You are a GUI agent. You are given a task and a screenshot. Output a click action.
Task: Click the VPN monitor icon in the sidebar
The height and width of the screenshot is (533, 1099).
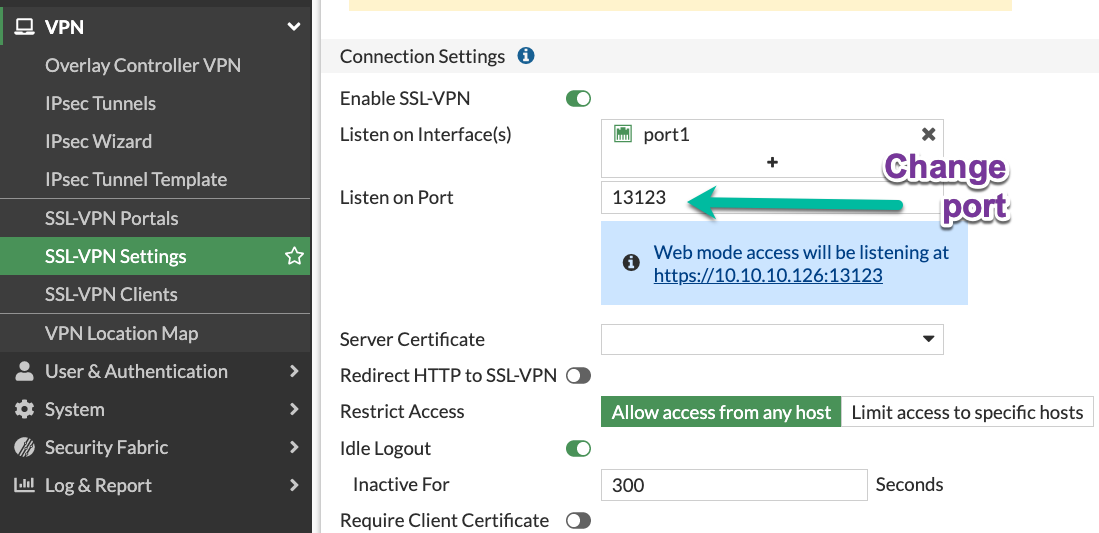[24, 27]
